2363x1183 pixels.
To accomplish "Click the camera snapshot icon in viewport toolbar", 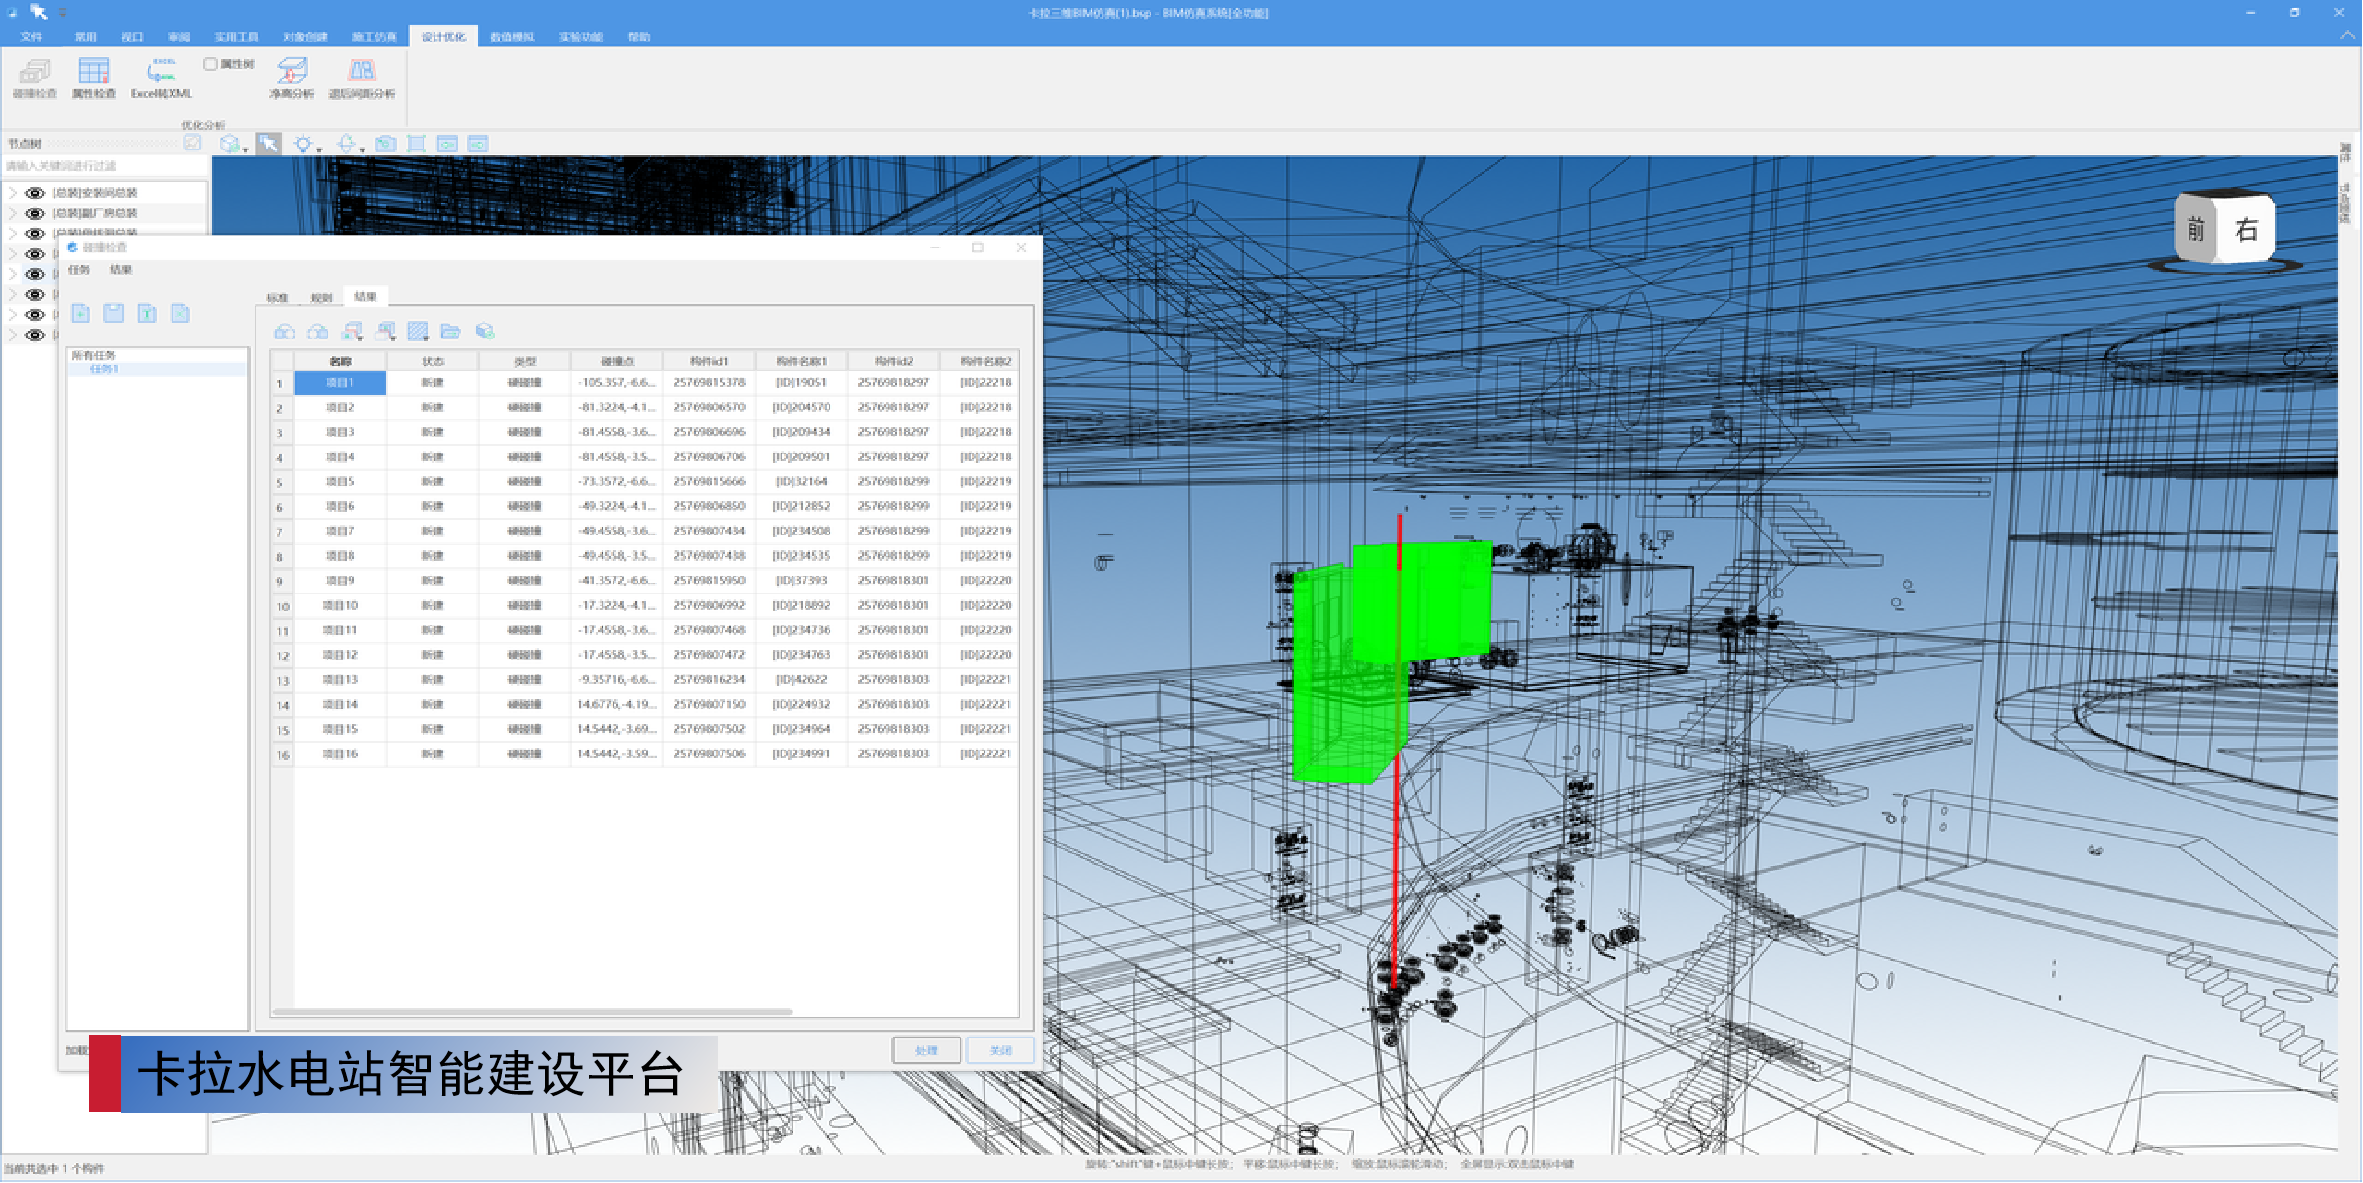I will (385, 144).
